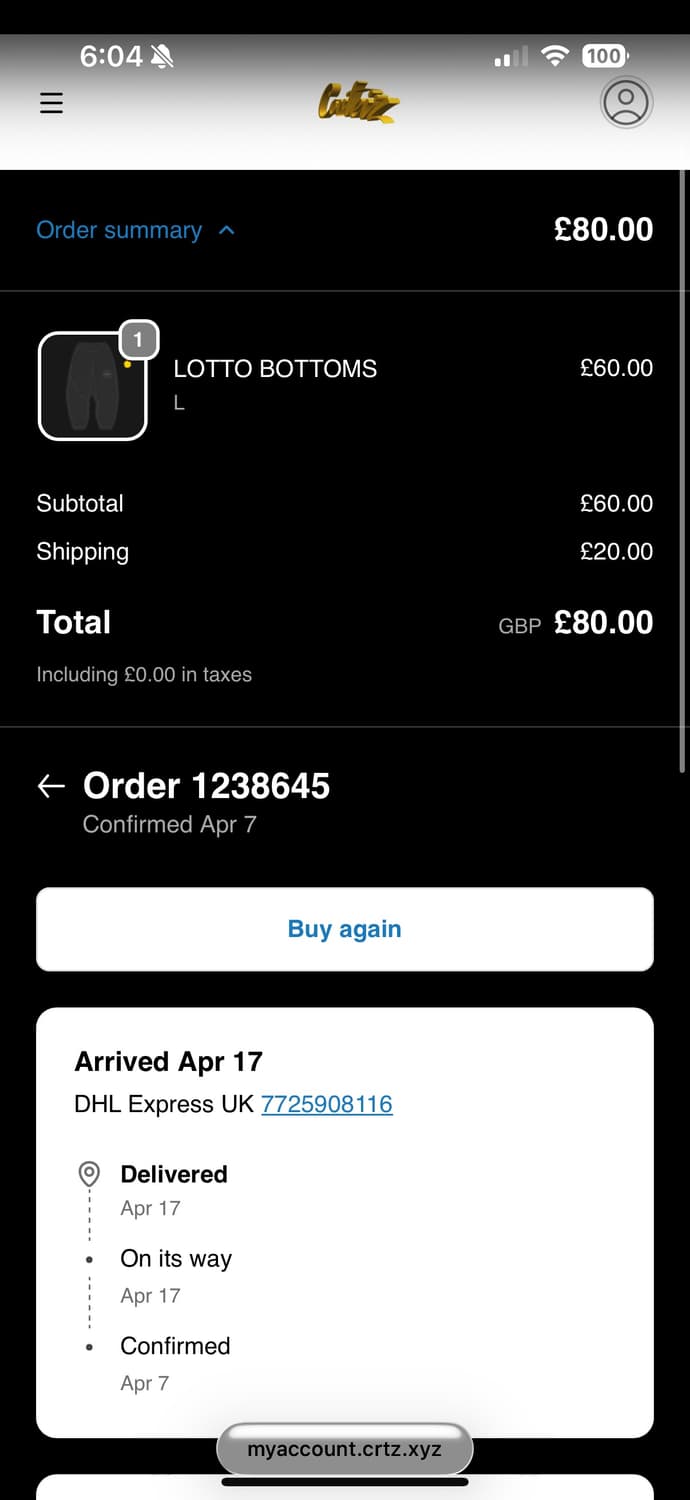Tap the Arrived Apr 17 heading
Screen dimensions: 690x1500
(168, 1061)
